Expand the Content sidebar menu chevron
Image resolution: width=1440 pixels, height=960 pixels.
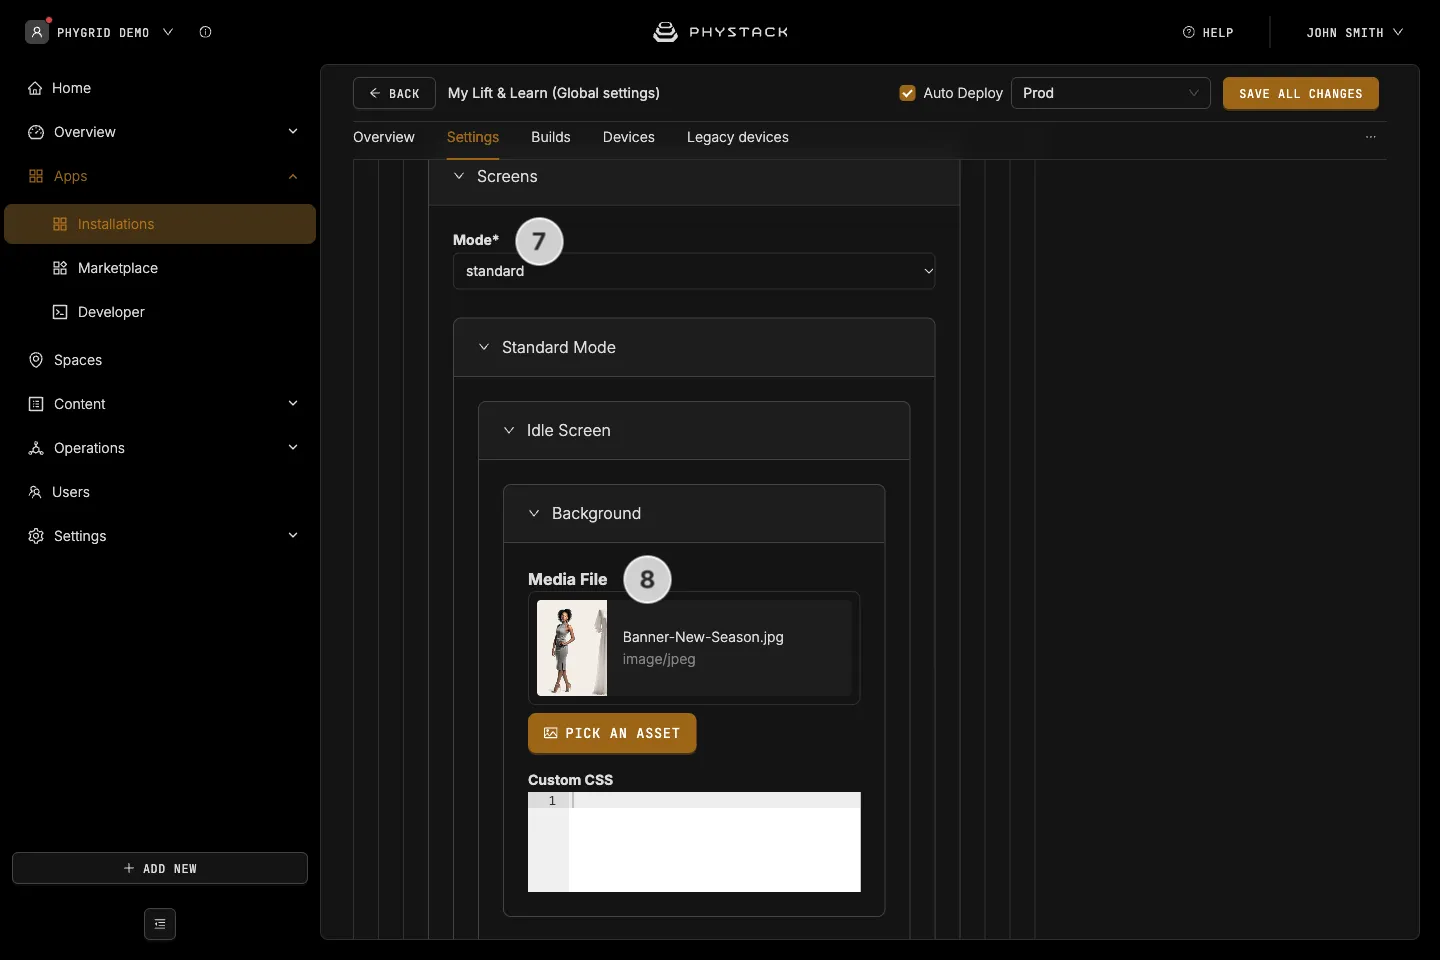pos(293,403)
